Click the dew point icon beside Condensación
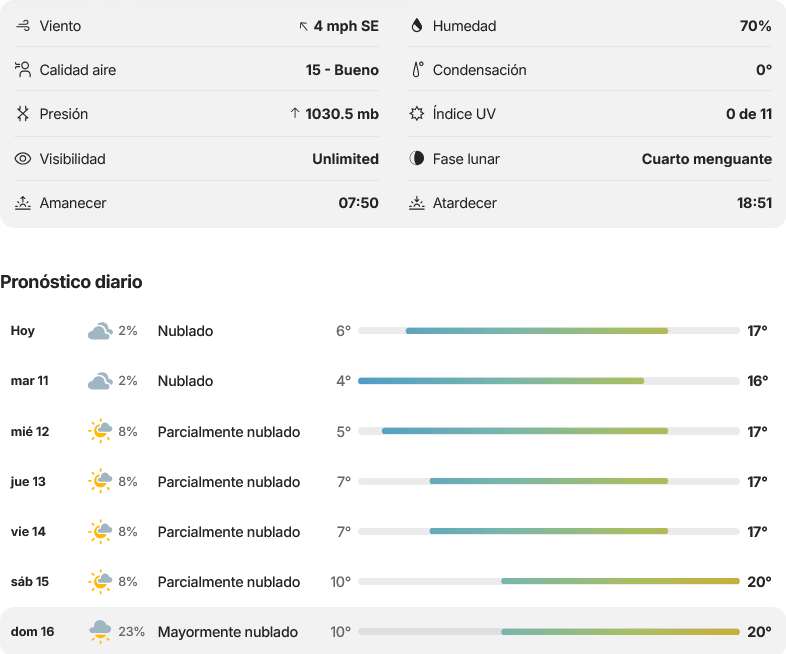786x654 pixels. click(x=417, y=70)
